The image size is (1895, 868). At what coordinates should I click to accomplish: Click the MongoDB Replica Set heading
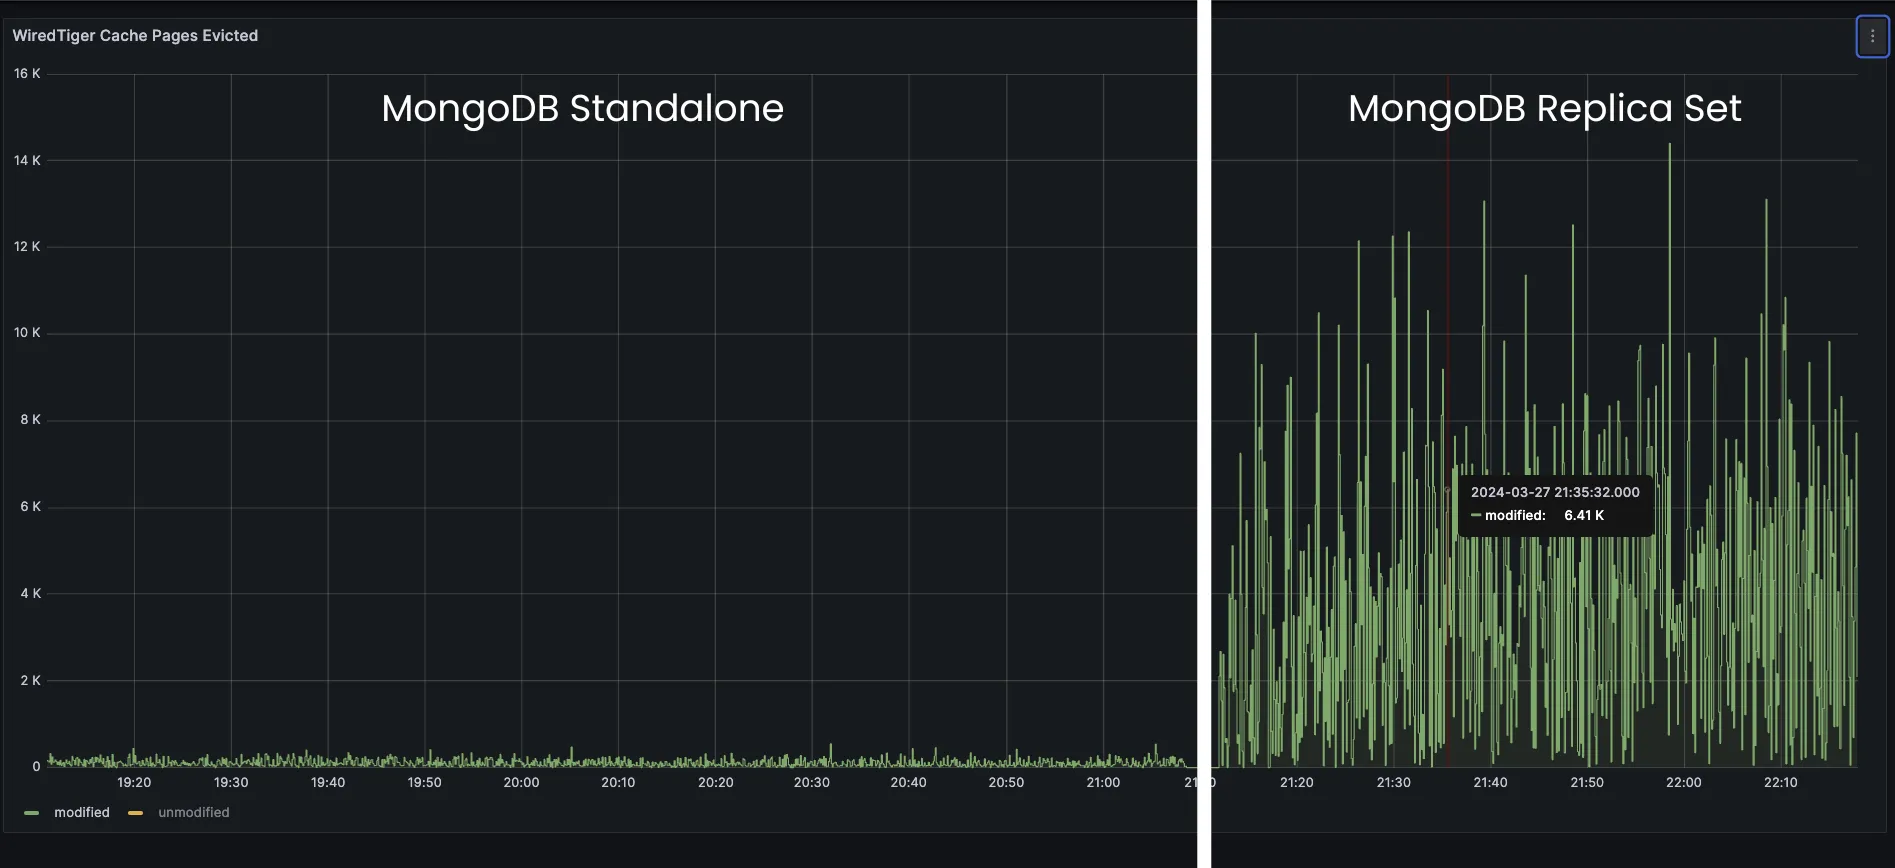click(x=1545, y=108)
